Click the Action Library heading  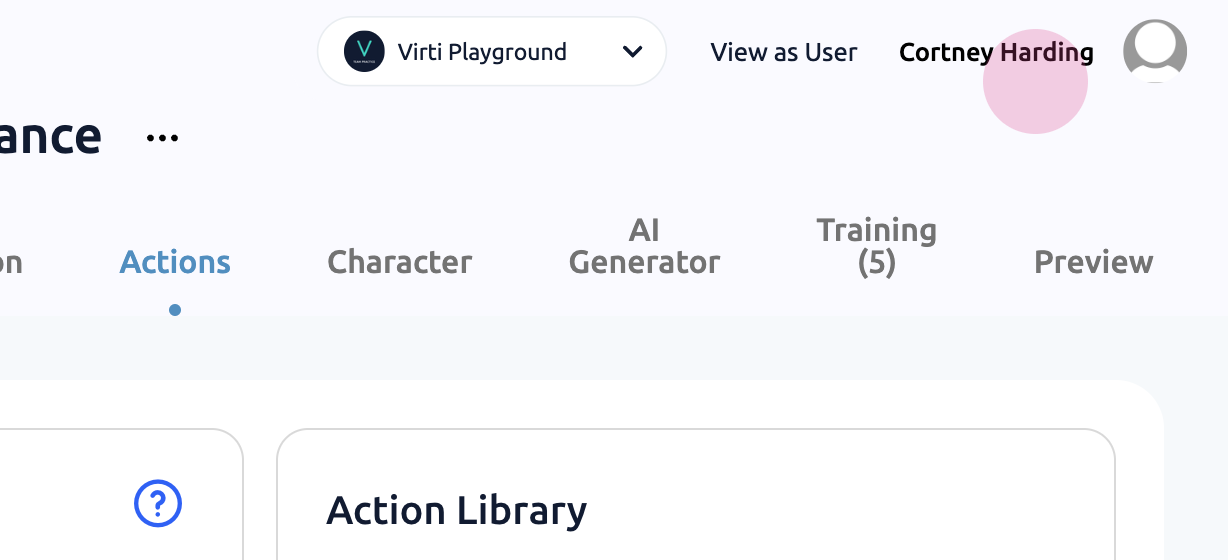click(456, 511)
